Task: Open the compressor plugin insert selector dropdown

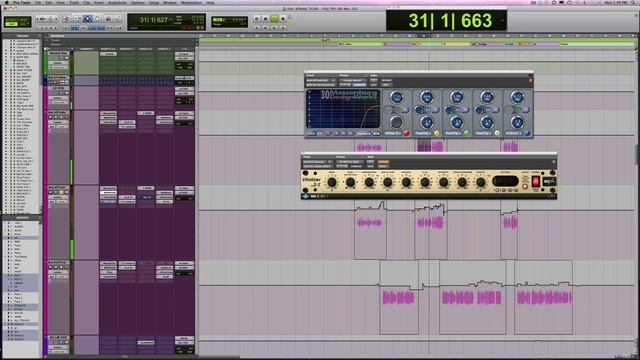Action: (x=317, y=166)
